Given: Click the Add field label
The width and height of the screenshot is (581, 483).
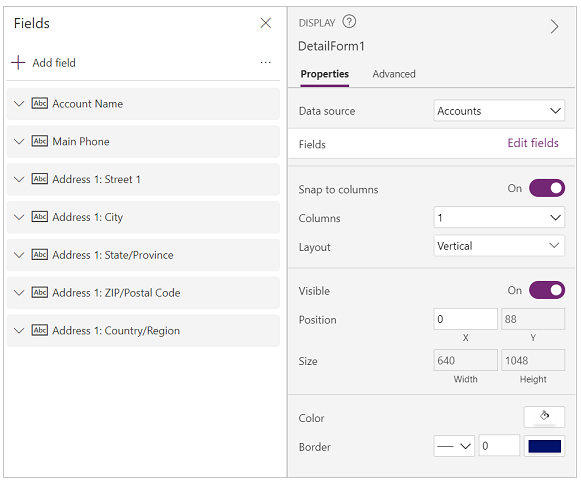Looking at the screenshot, I should (x=54, y=63).
